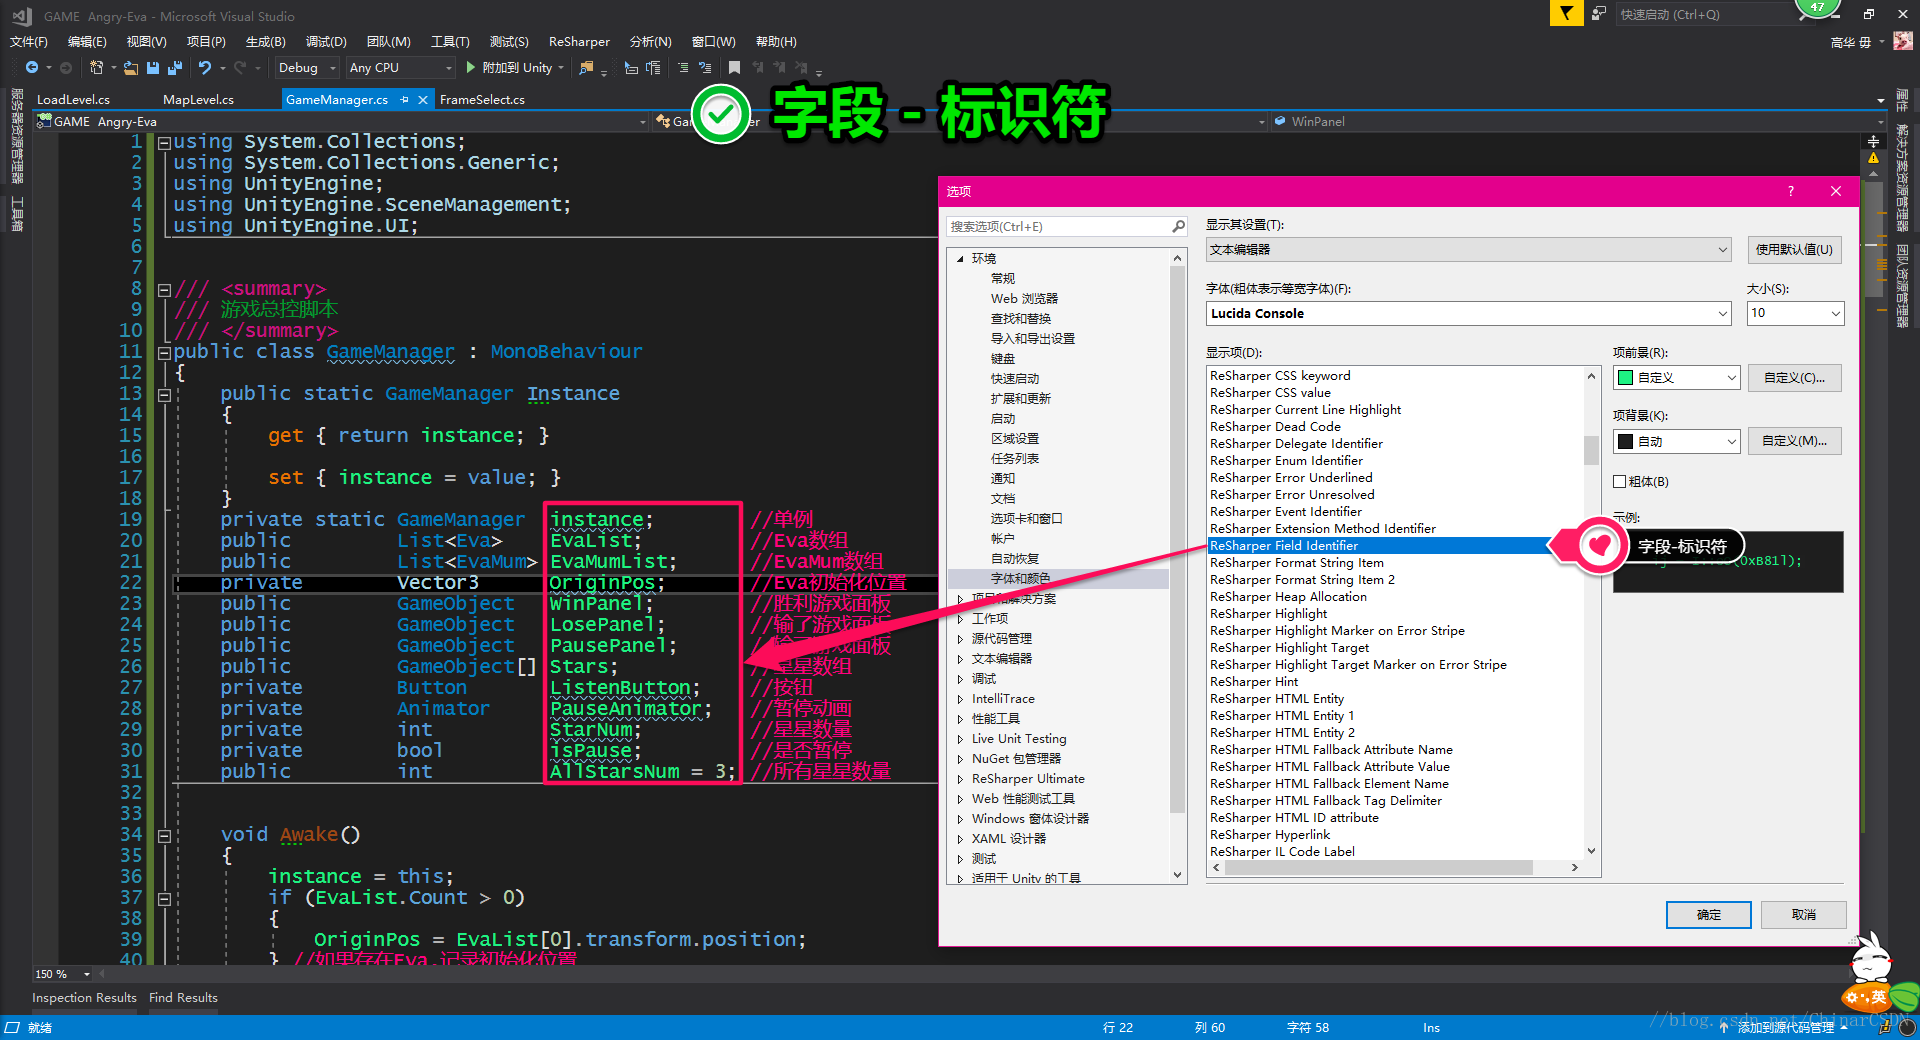Open a file with the folder icon
This screenshot has width=1920, height=1040.
(130, 67)
